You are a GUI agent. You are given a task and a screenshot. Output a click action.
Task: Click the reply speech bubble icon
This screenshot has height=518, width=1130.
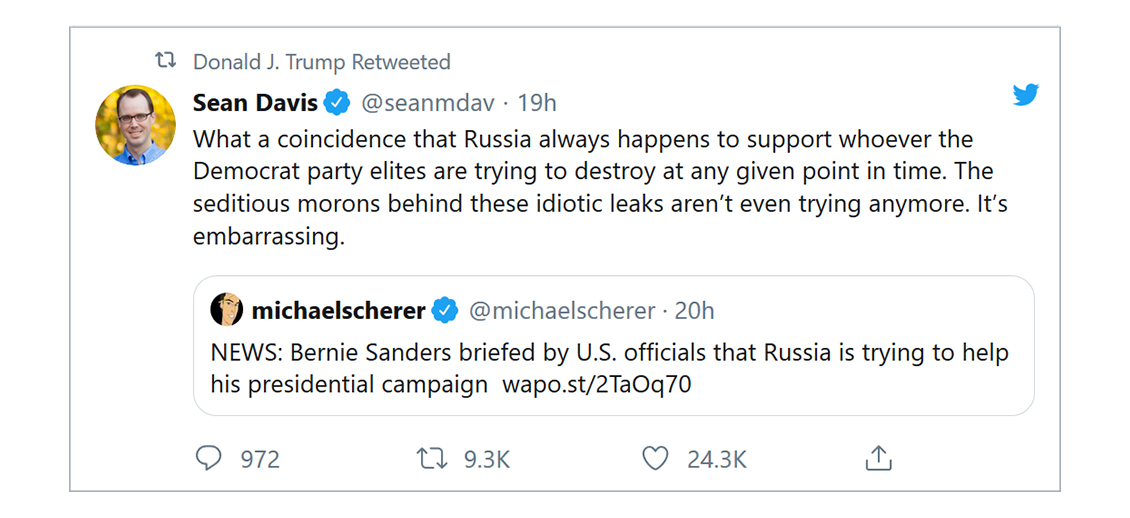coord(208,459)
